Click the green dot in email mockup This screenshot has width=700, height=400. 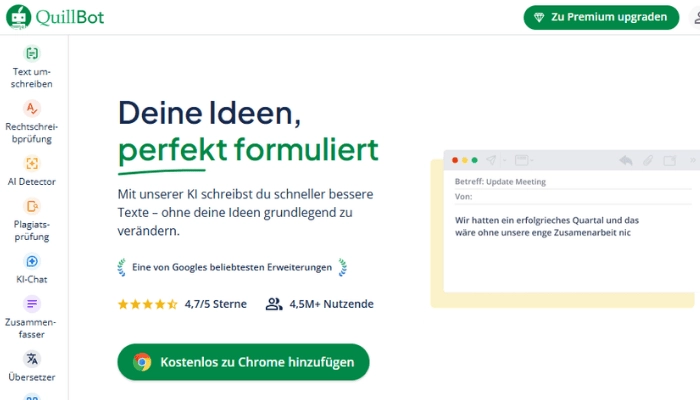(x=475, y=160)
